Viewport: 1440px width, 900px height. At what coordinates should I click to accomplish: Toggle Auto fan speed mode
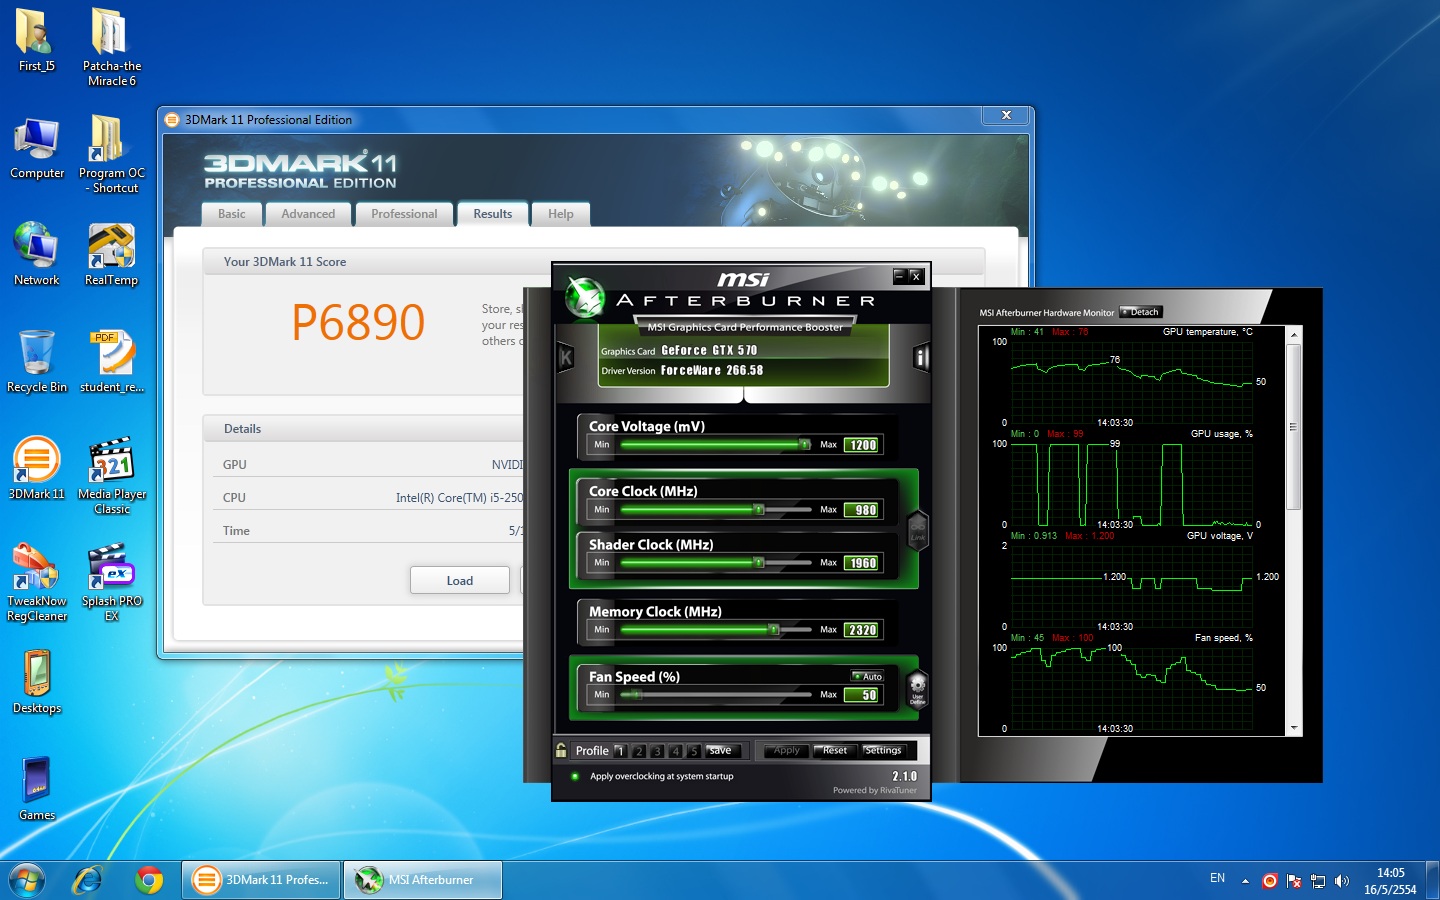pyautogui.click(x=867, y=677)
